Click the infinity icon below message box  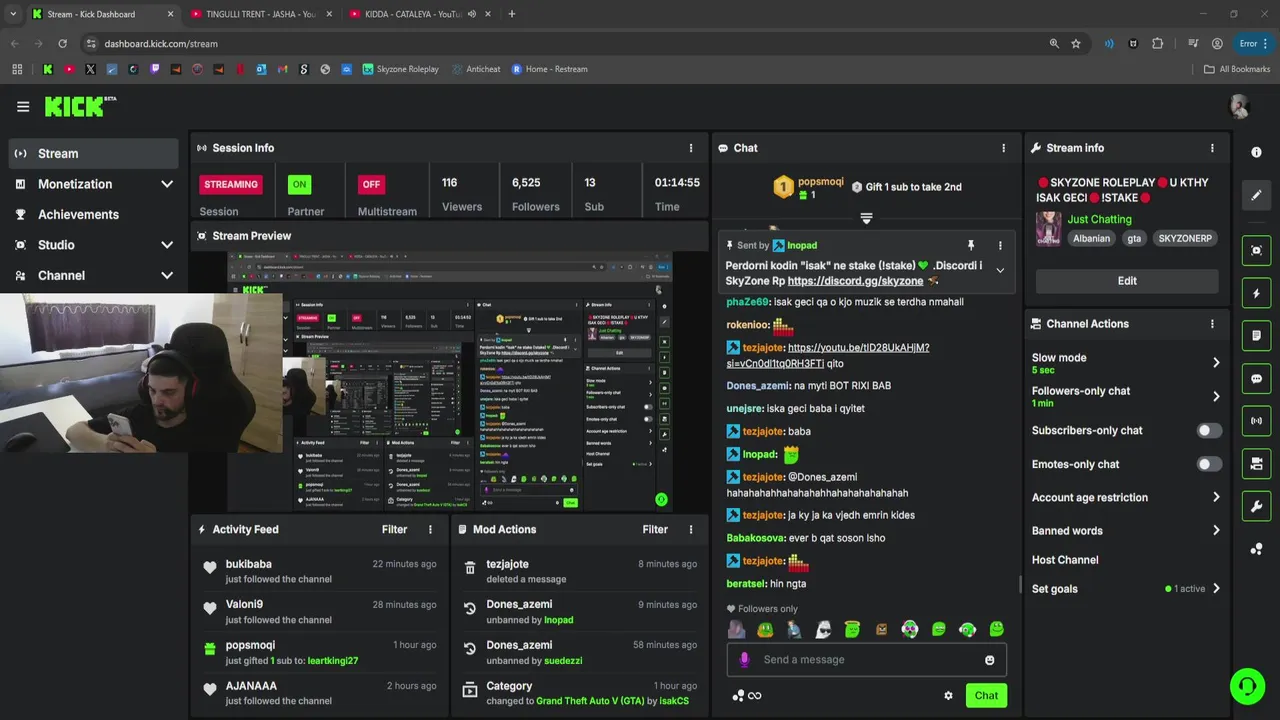(755, 696)
